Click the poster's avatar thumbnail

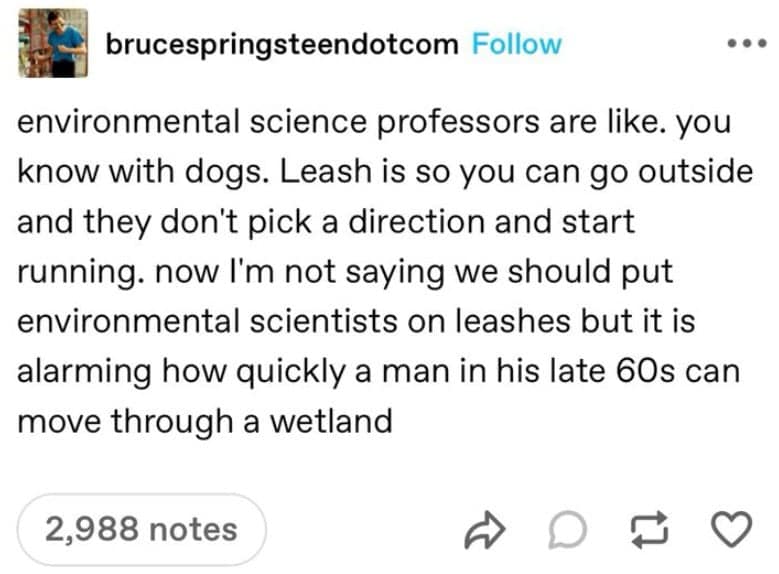click(52, 43)
